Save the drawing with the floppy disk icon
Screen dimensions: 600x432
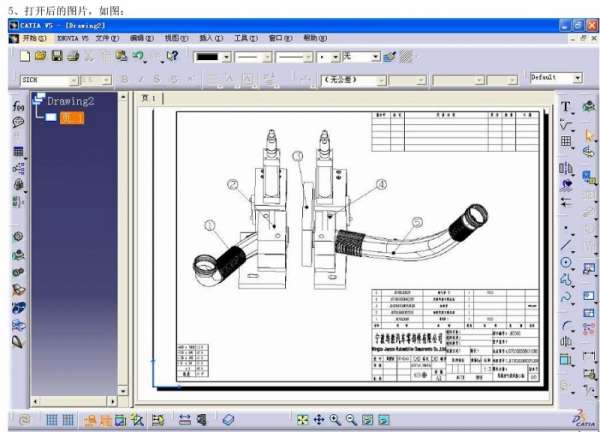[x=57, y=56]
